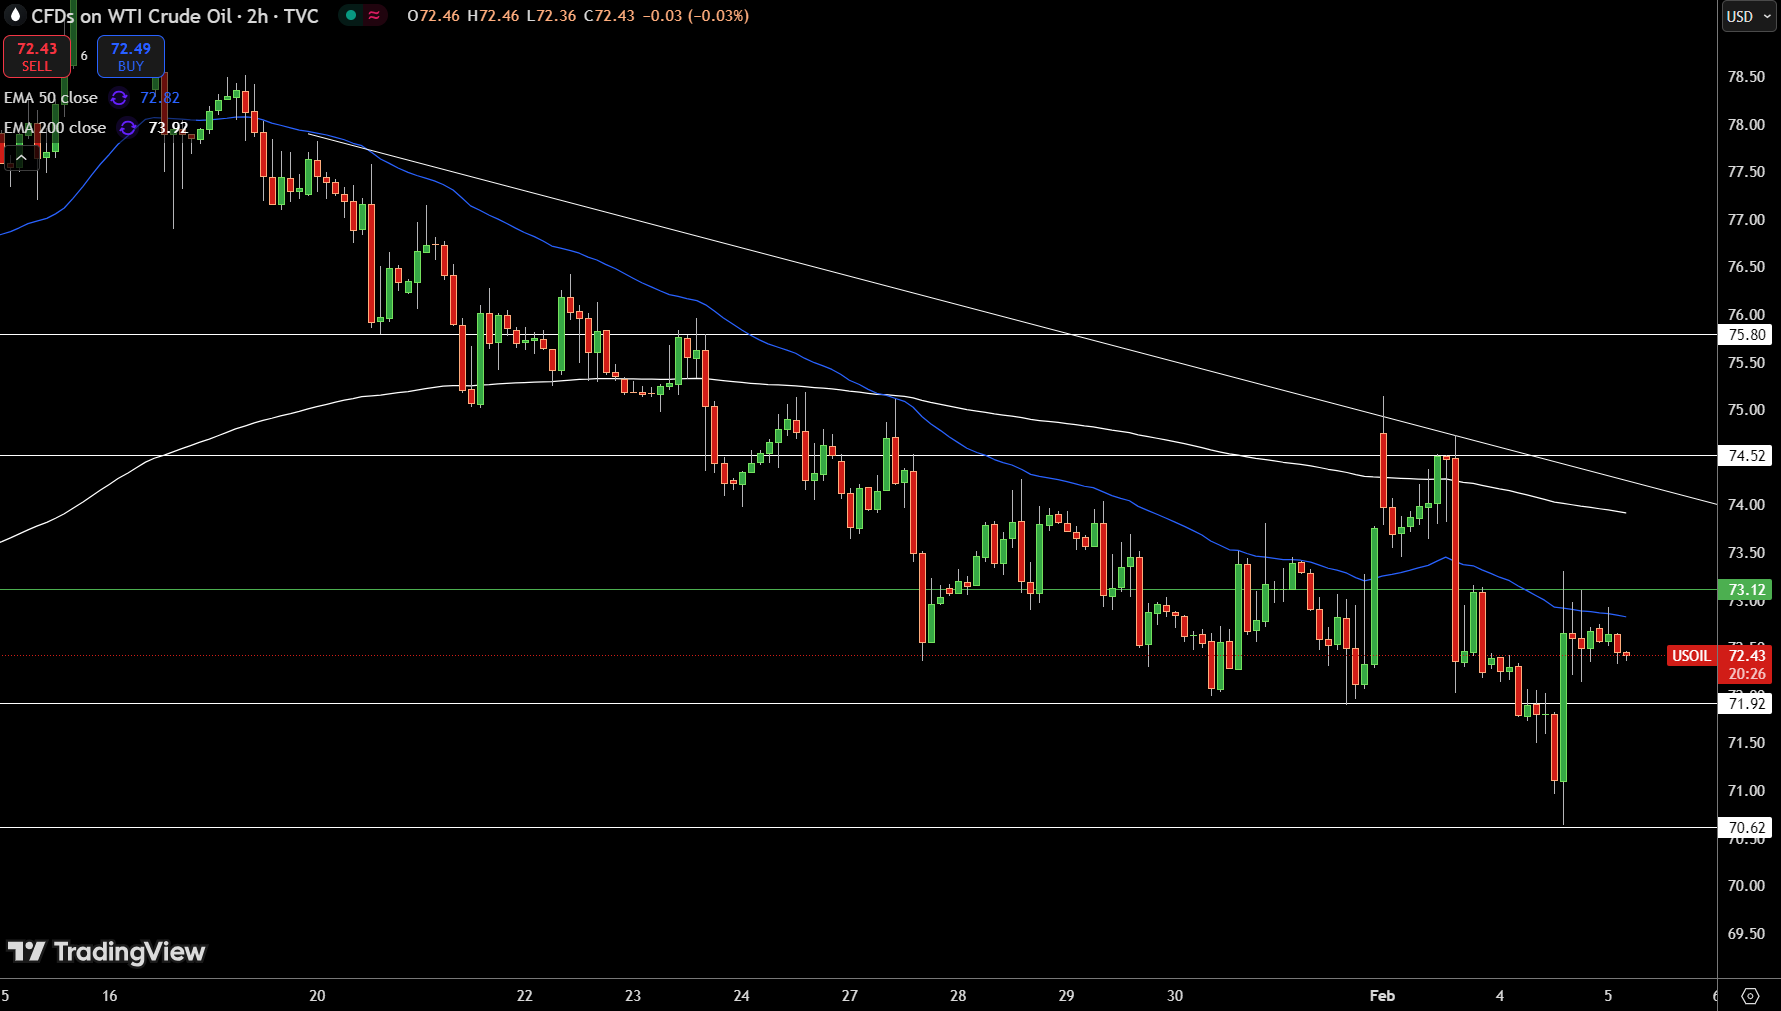
Task: Click the OHLC change value −0.03 (−0.03%)
Action: (x=696, y=16)
